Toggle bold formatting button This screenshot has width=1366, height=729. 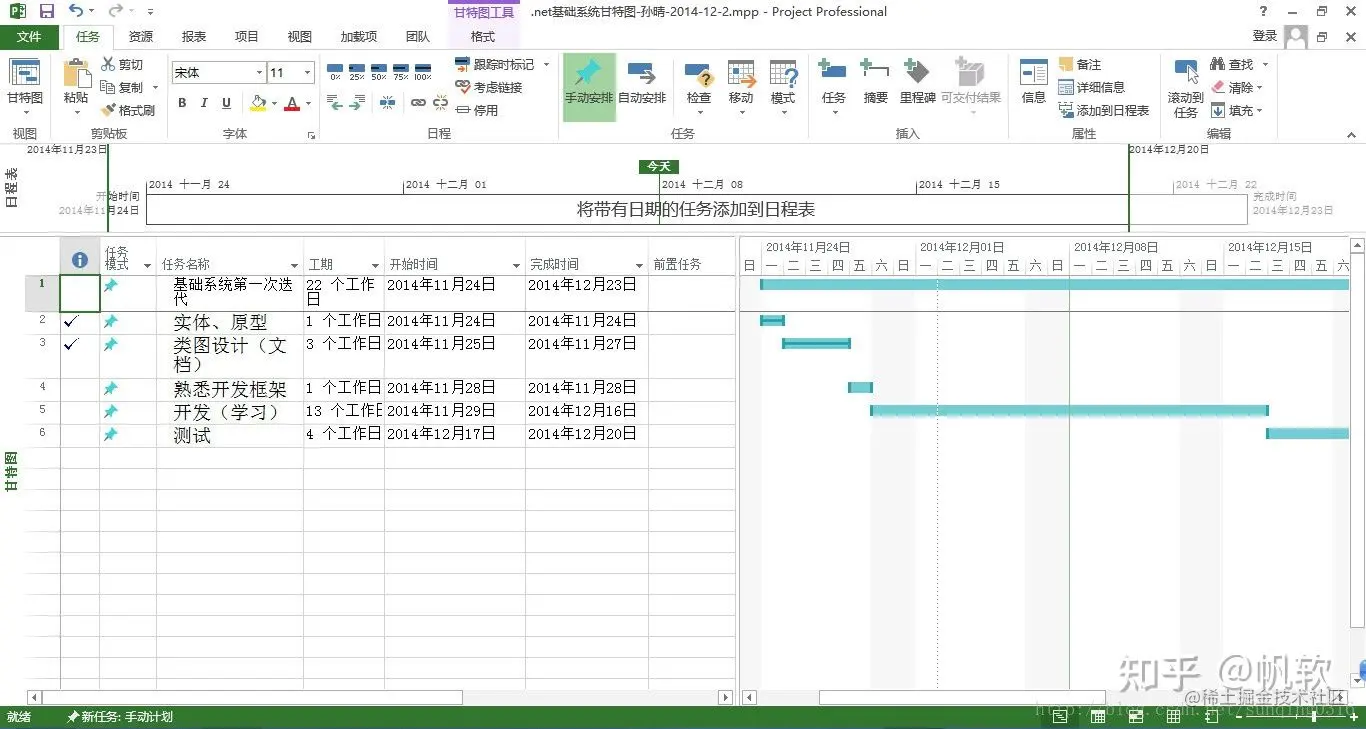coord(182,103)
